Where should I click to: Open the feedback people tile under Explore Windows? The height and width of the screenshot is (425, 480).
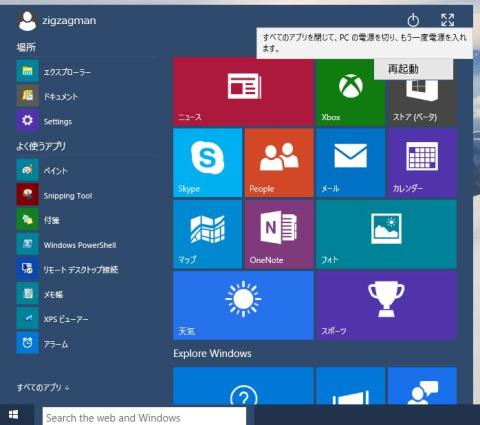click(422, 386)
